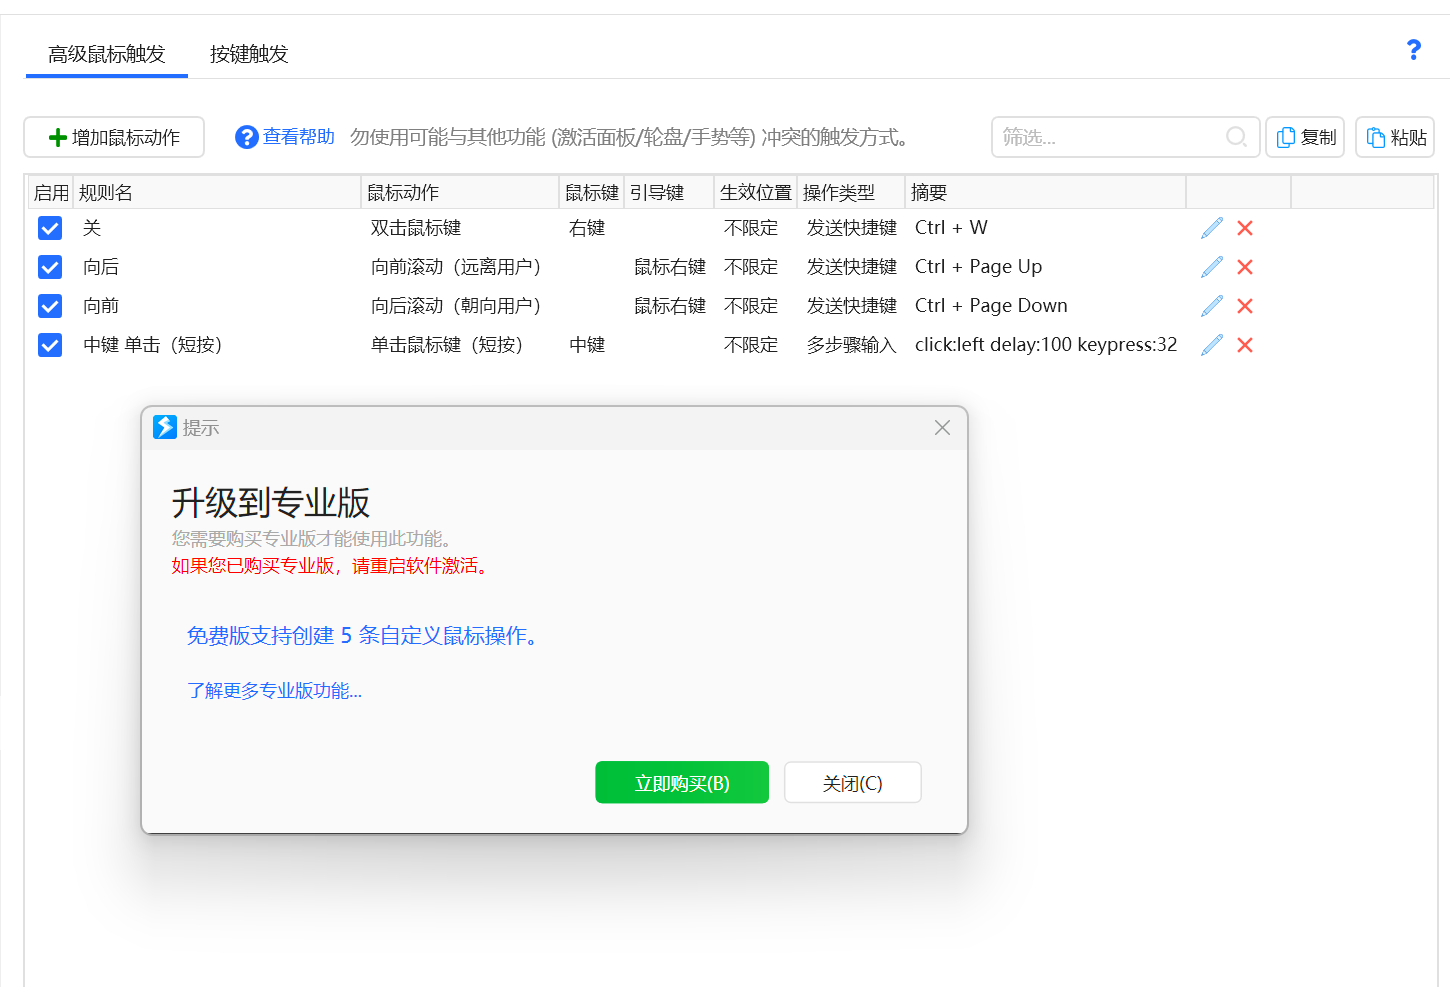The width and height of the screenshot is (1450, 987).
Task: Toggle the 中键 单击 rule checkbox
Action: 50,345
